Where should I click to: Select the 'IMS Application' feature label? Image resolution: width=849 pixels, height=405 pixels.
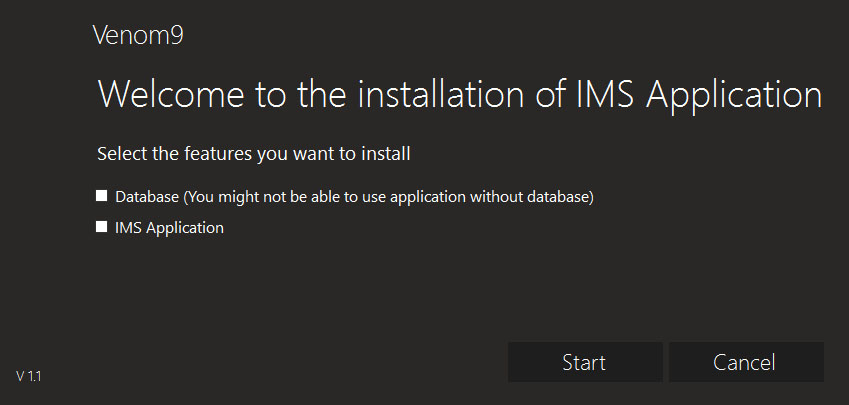[169, 228]
